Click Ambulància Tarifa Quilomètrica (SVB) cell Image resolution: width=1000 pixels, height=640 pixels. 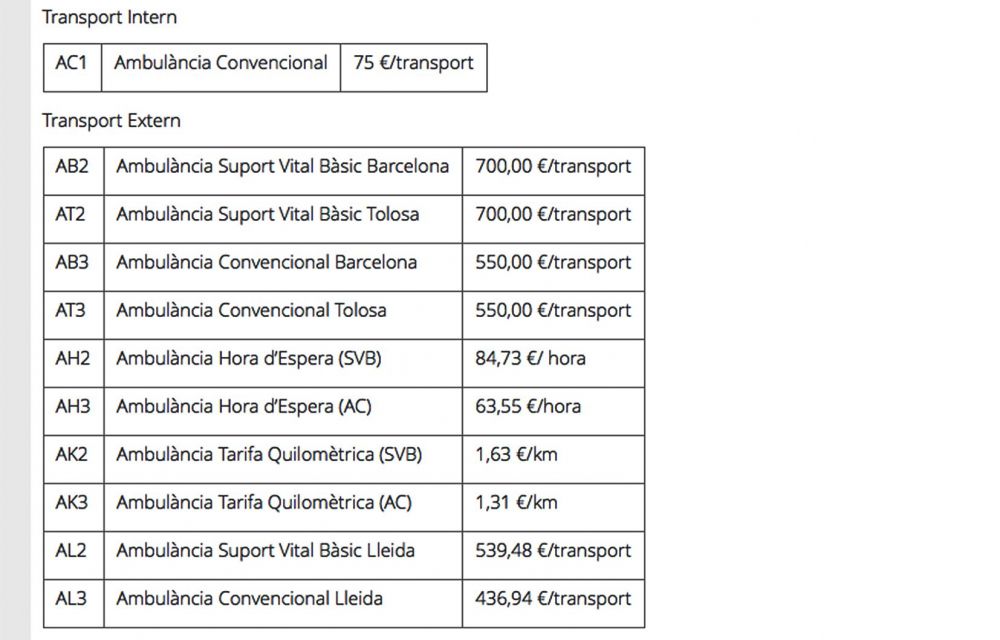[x=269, y=454]
